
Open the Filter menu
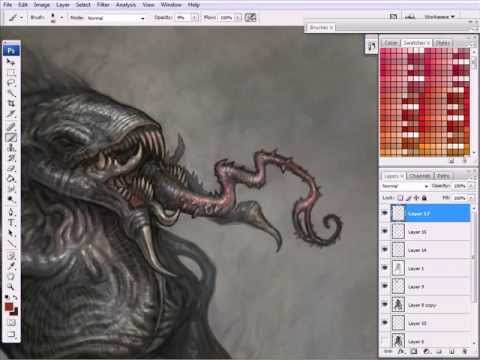(103, 5)
